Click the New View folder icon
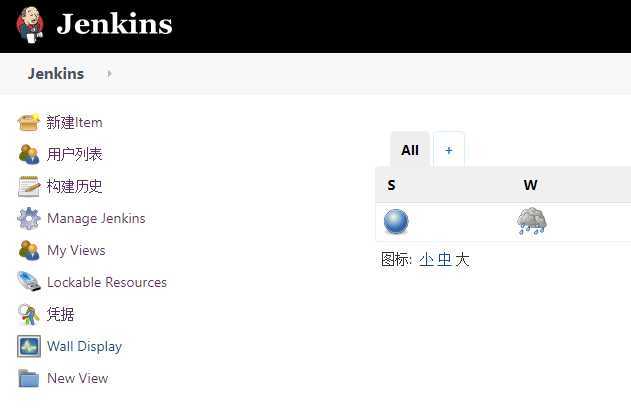This screenshot has height=410, width=631. tap(29, 378)
